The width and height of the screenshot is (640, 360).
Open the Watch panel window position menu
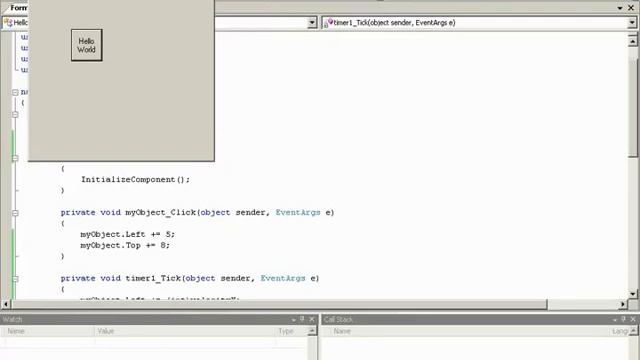point(293,320)
